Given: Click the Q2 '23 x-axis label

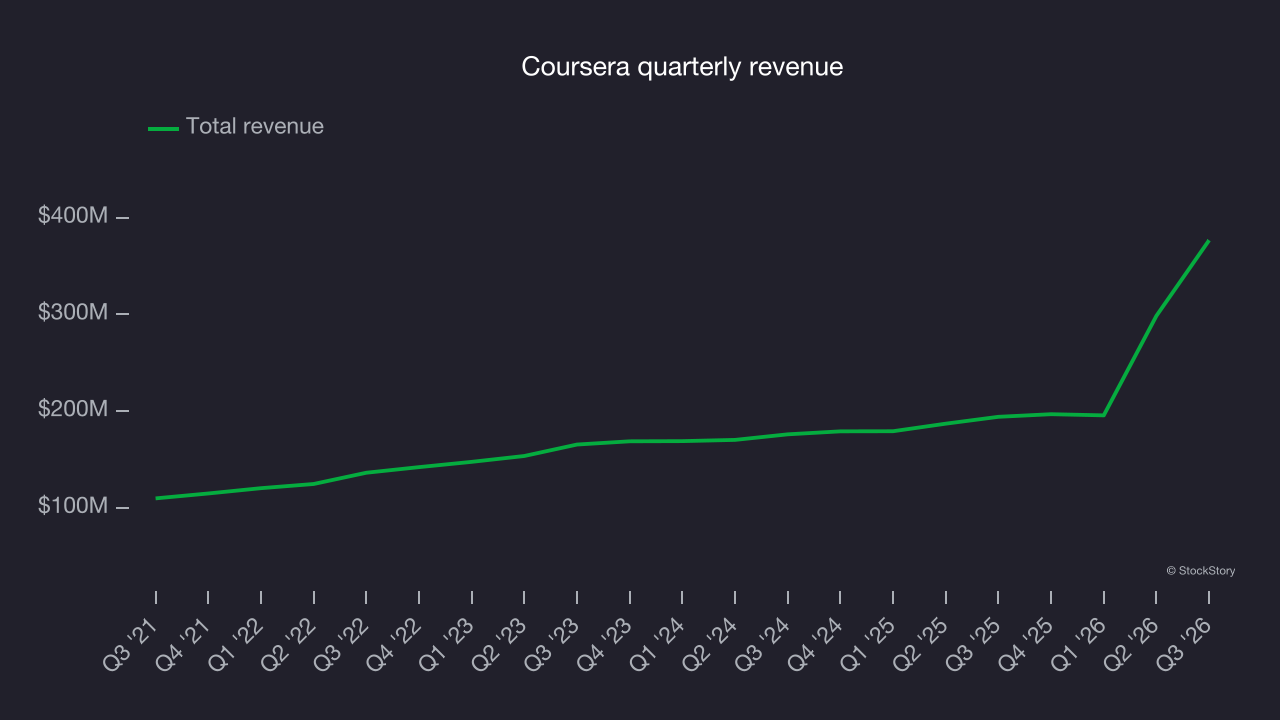Looking at the screenshot, I should 500,643.
